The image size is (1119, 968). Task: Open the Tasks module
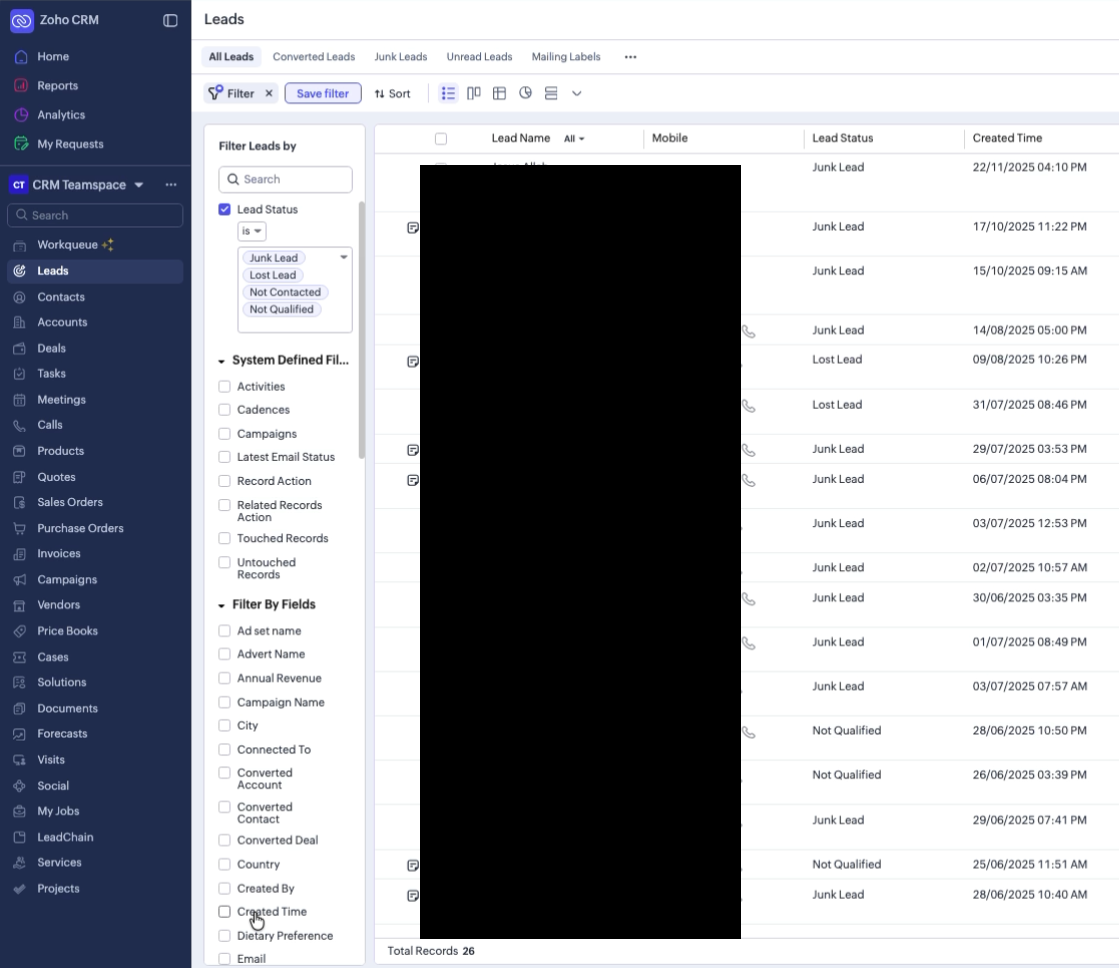pos(51,373)
